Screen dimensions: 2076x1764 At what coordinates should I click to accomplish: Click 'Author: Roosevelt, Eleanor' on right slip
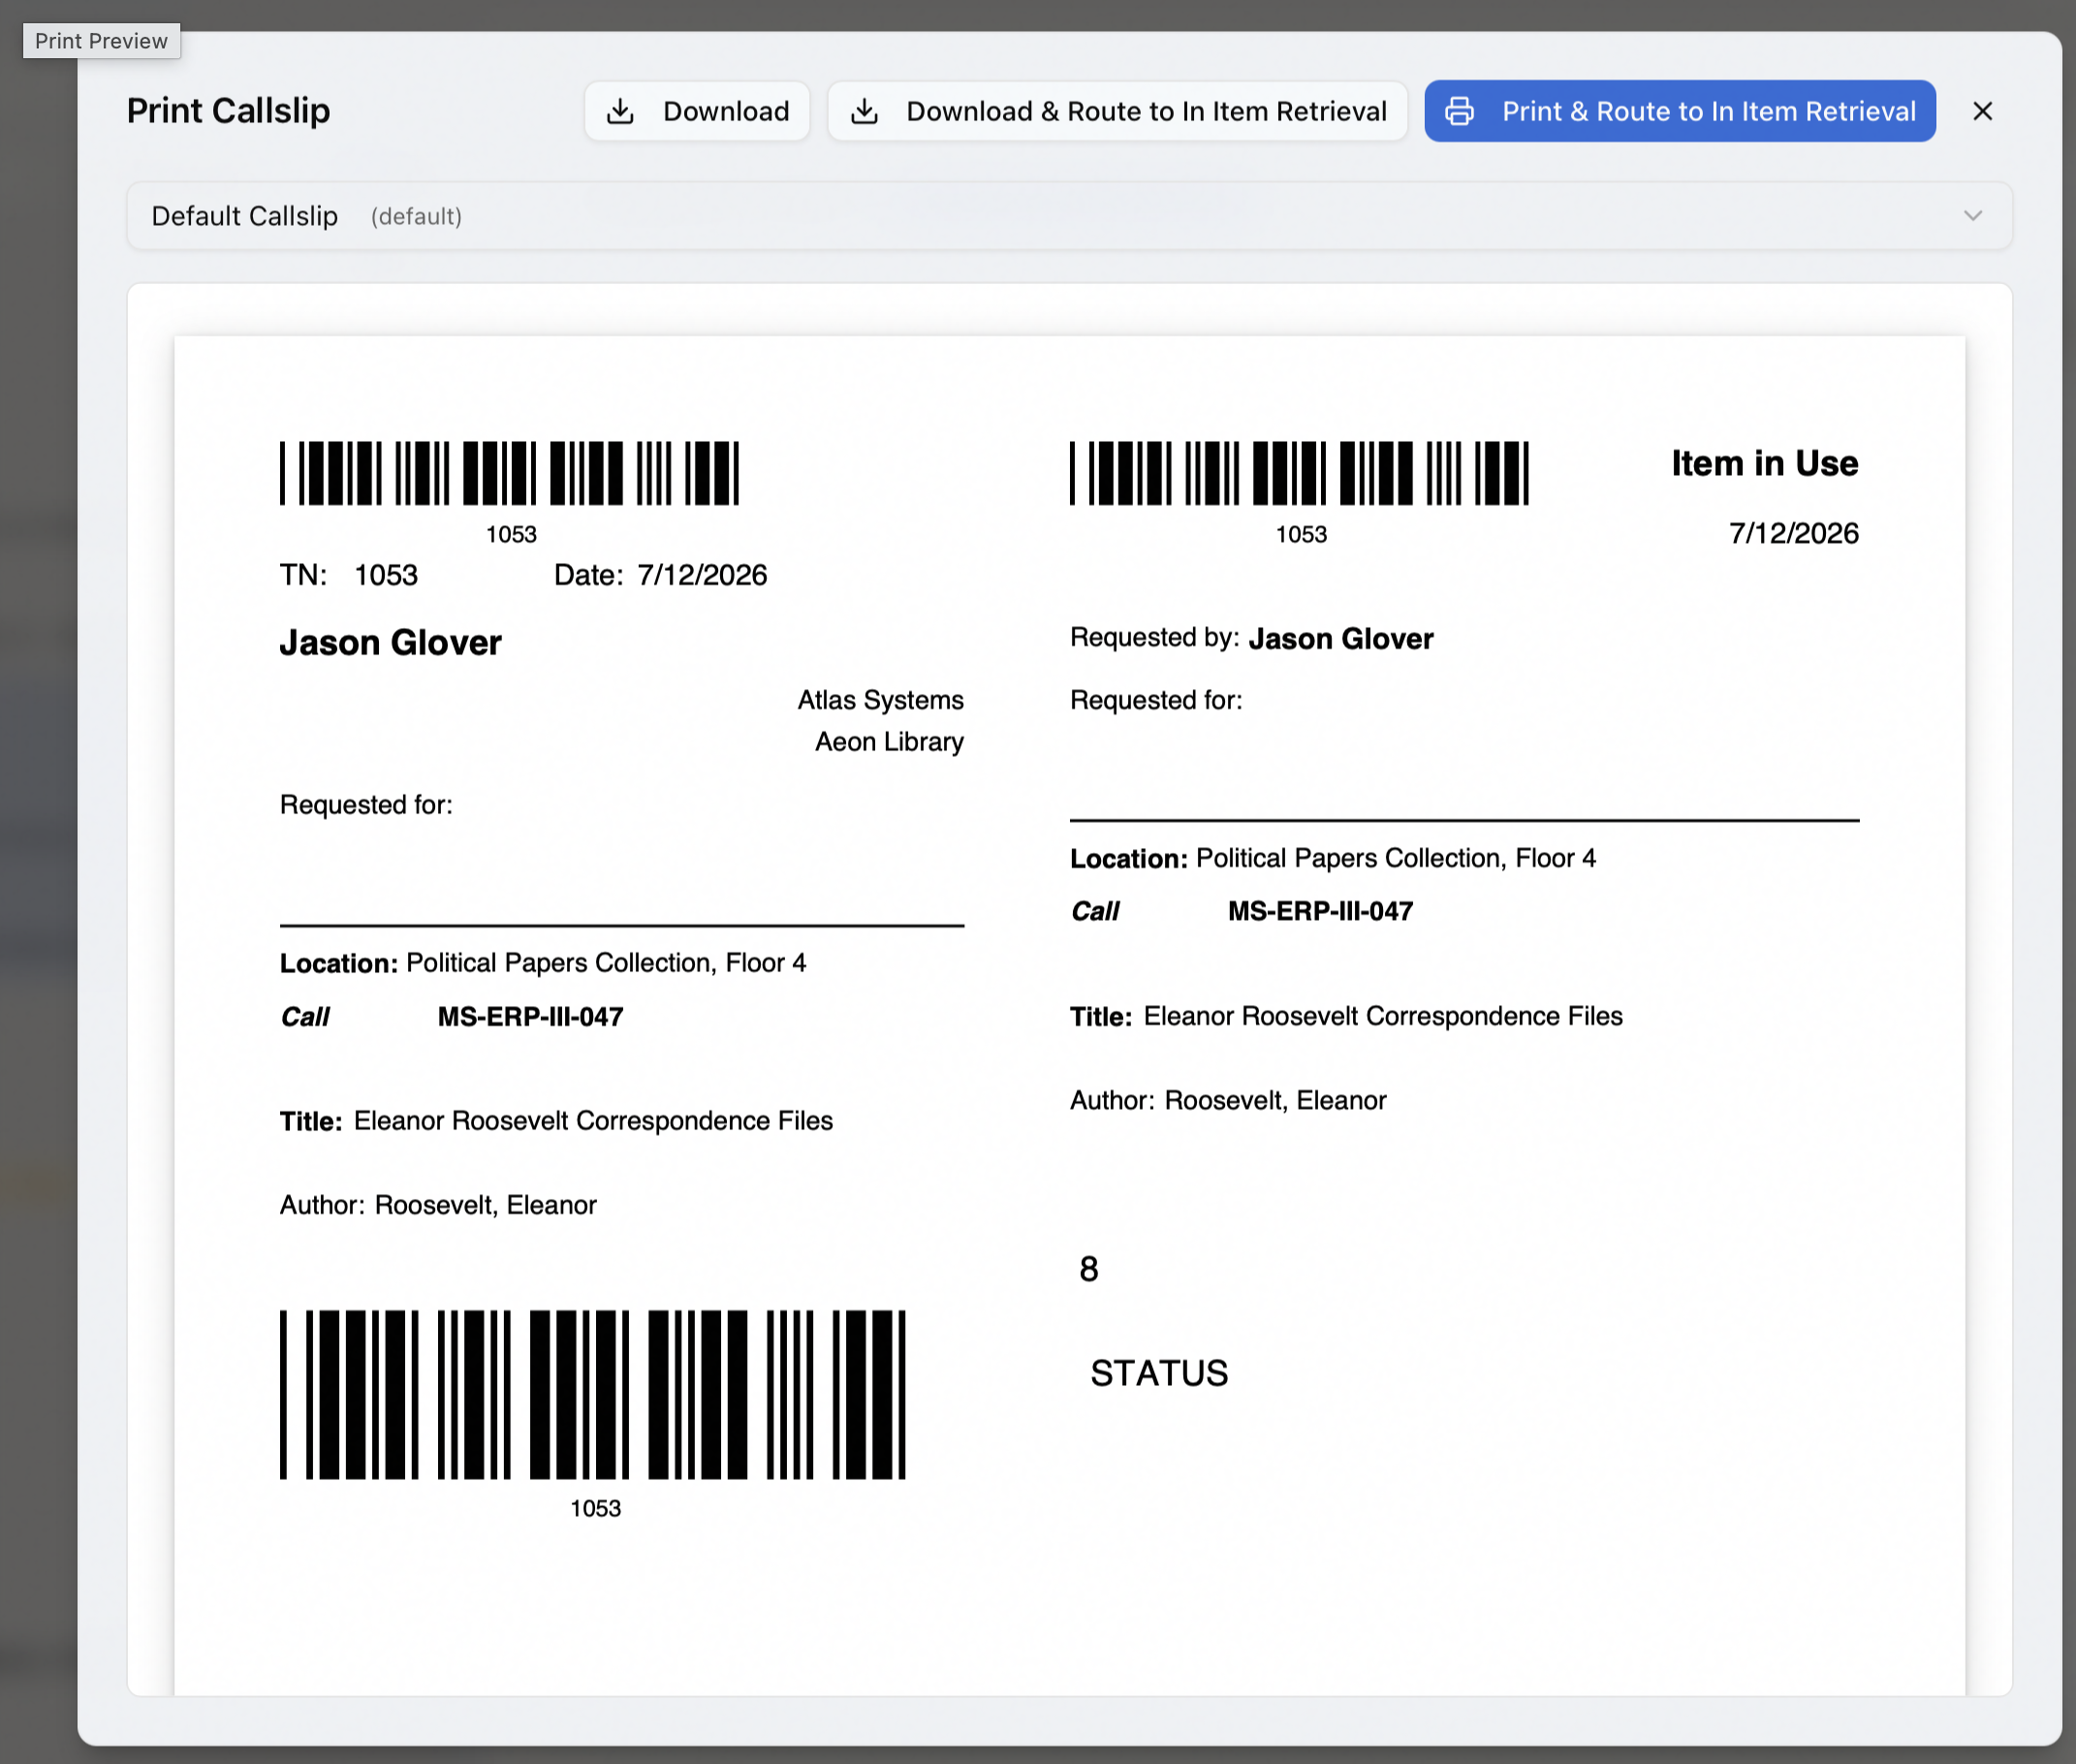point(1228,1100)
